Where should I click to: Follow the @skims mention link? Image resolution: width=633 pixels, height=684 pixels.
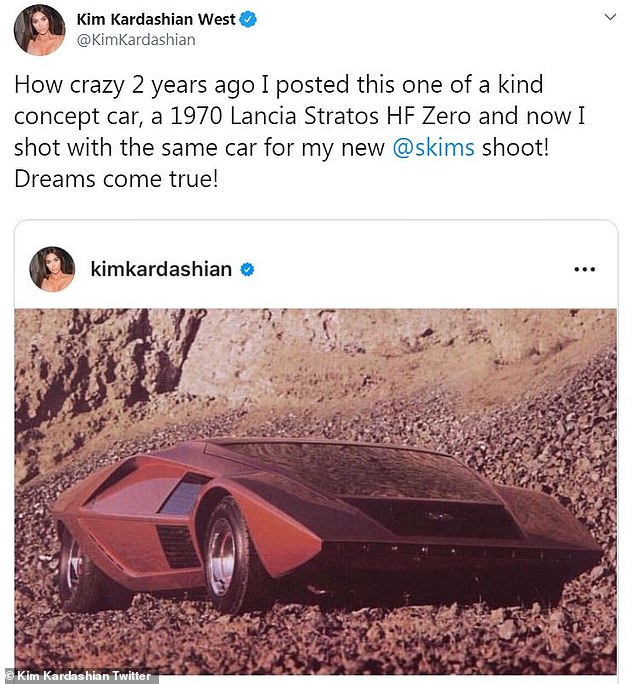point(433,147)
